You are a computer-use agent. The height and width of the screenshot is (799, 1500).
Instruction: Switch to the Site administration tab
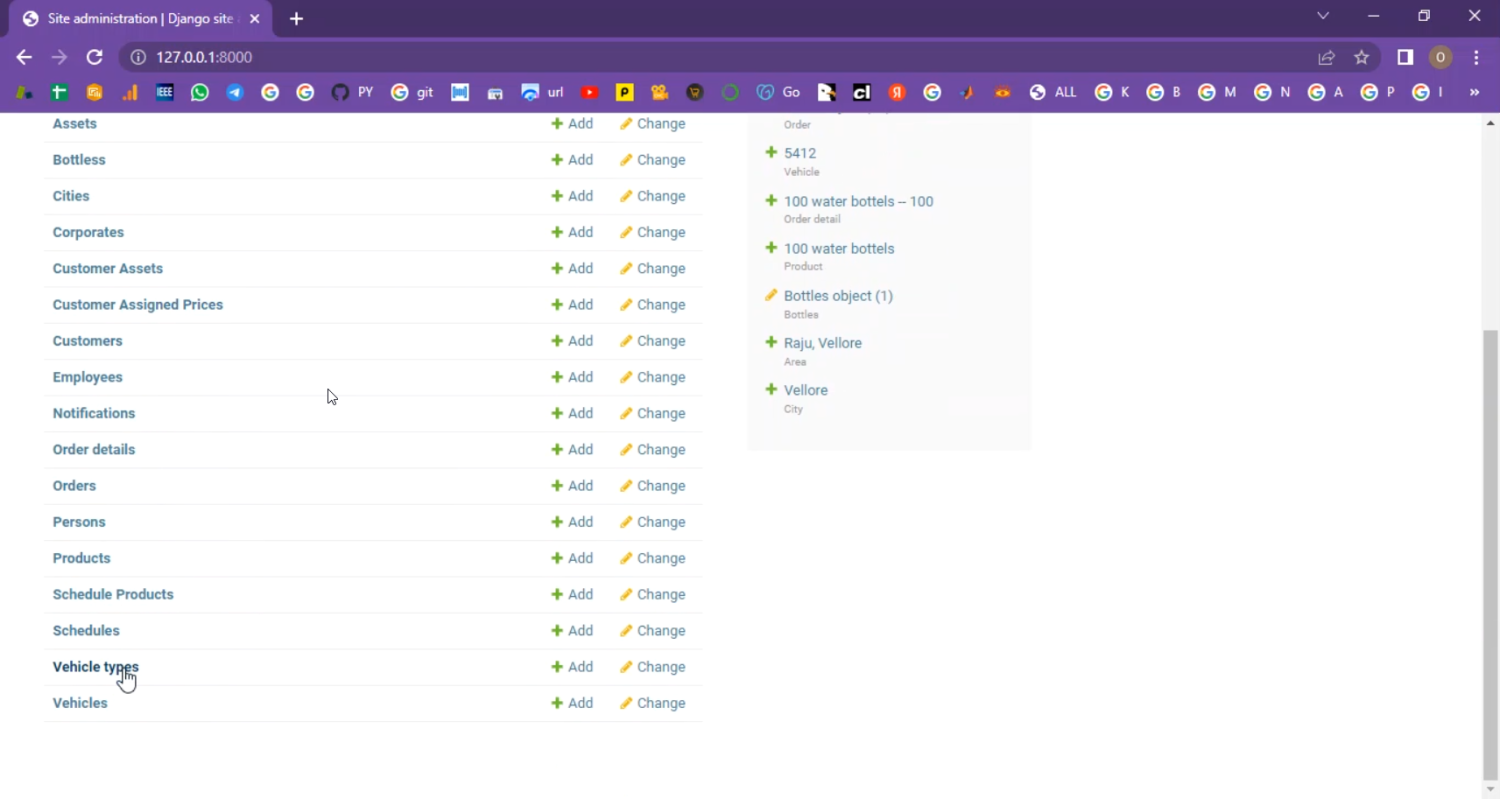pos(140,19)
